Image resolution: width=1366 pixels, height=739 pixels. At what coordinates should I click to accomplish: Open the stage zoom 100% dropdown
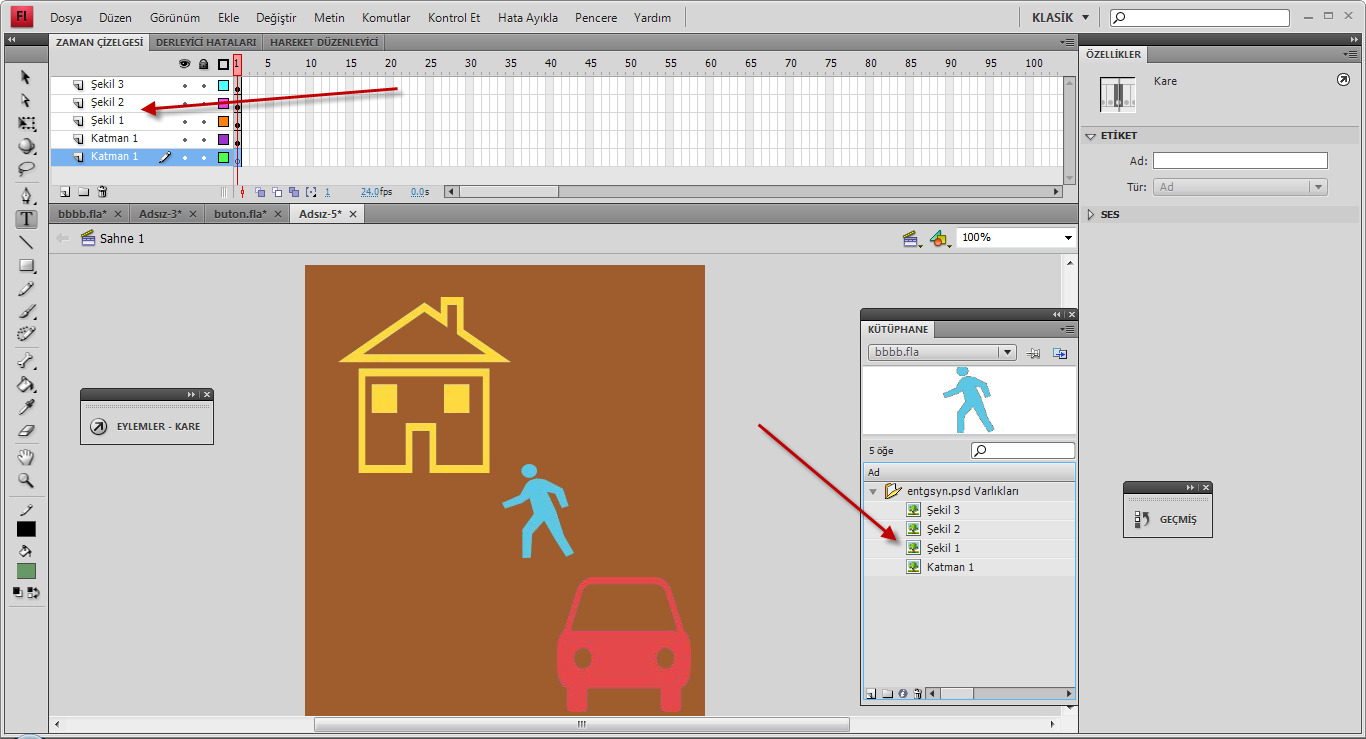coord(1068,238)
